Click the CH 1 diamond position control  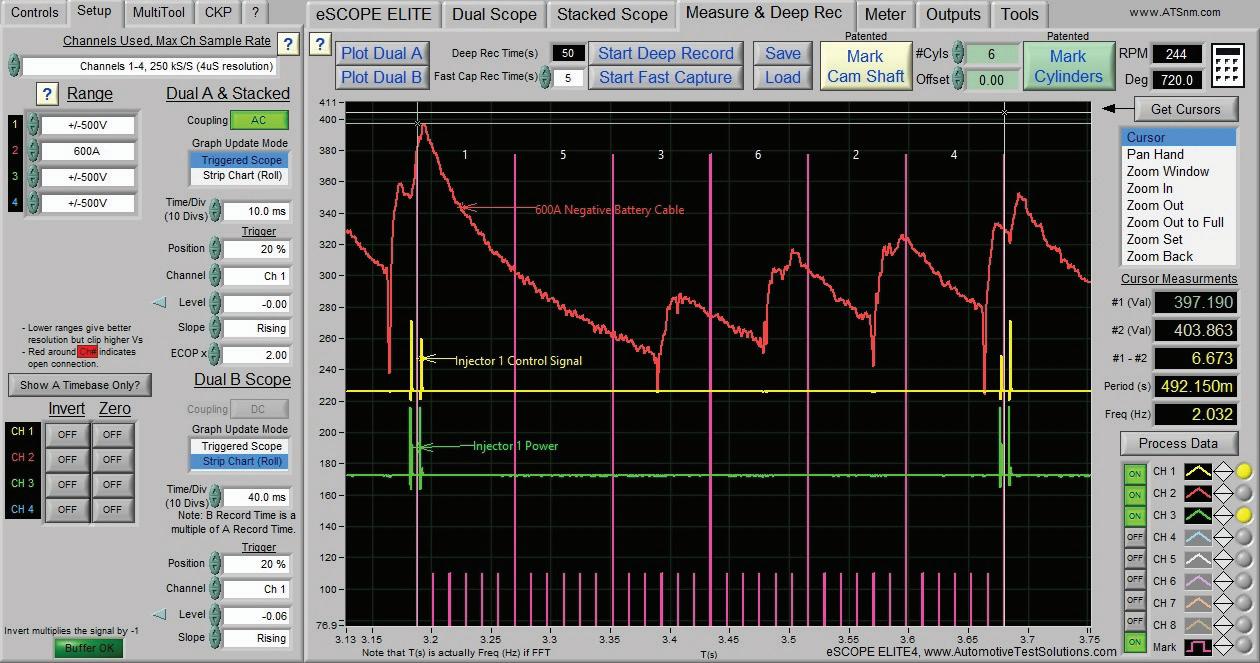[1224, 471]
